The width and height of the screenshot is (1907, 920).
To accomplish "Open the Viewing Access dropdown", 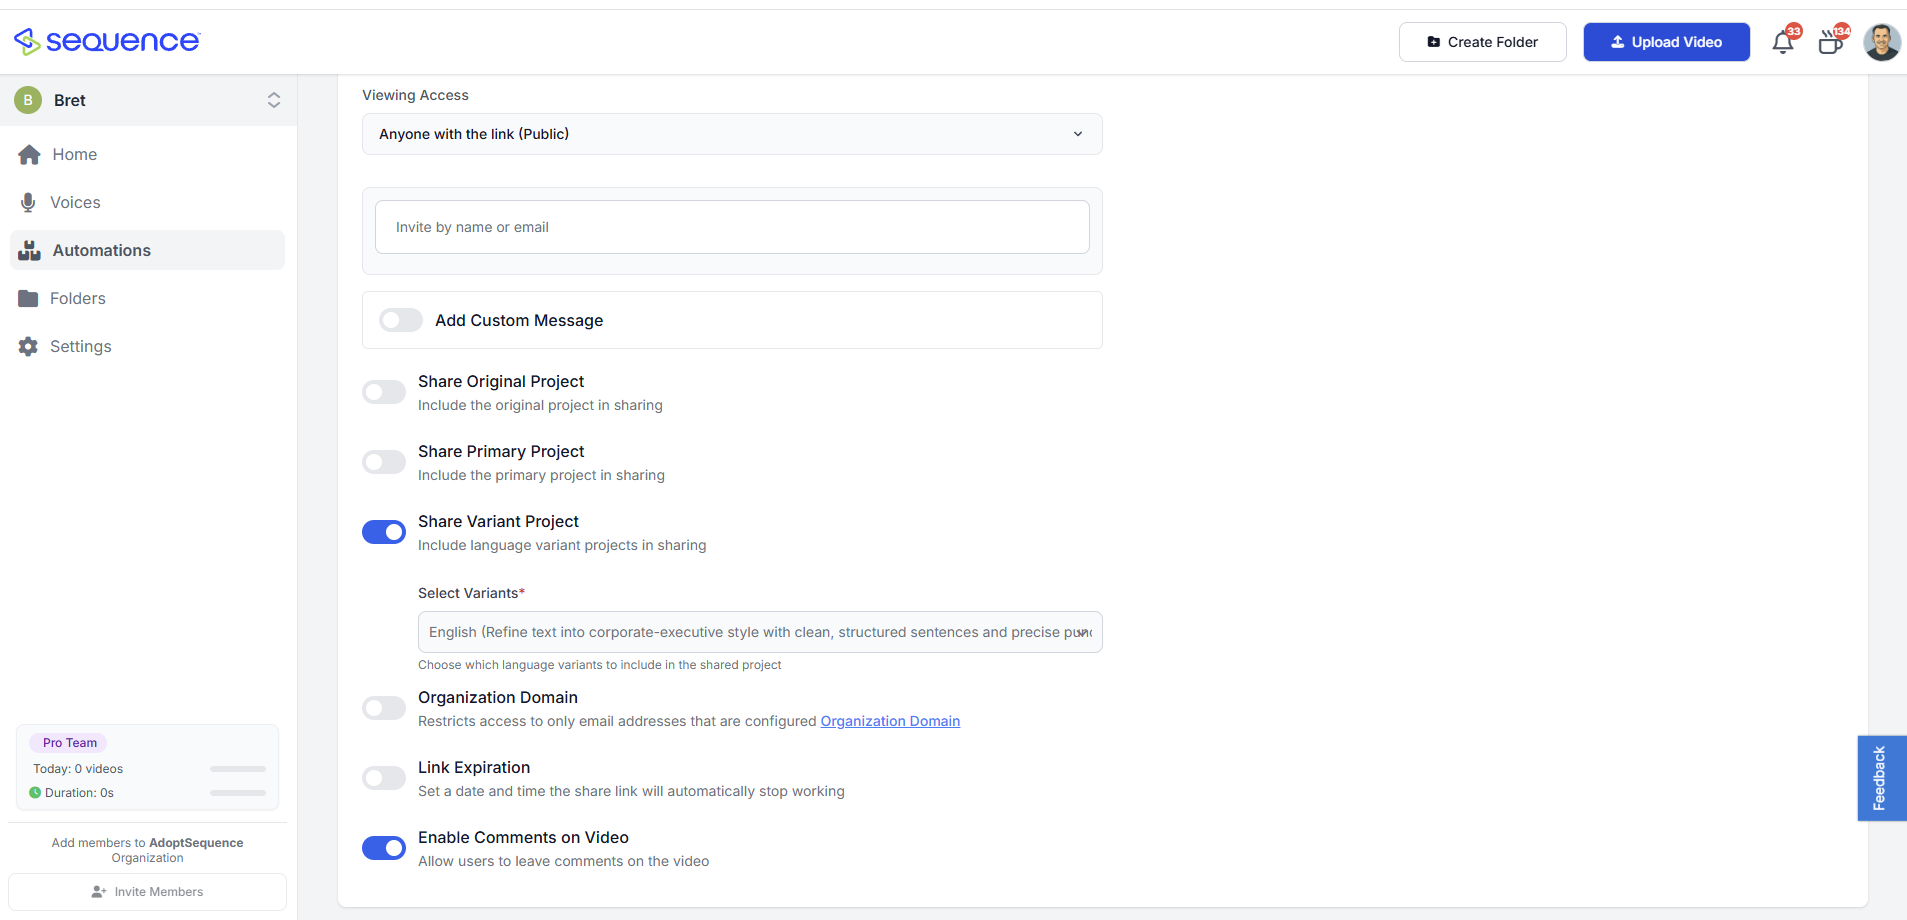I will pos(732,134).
